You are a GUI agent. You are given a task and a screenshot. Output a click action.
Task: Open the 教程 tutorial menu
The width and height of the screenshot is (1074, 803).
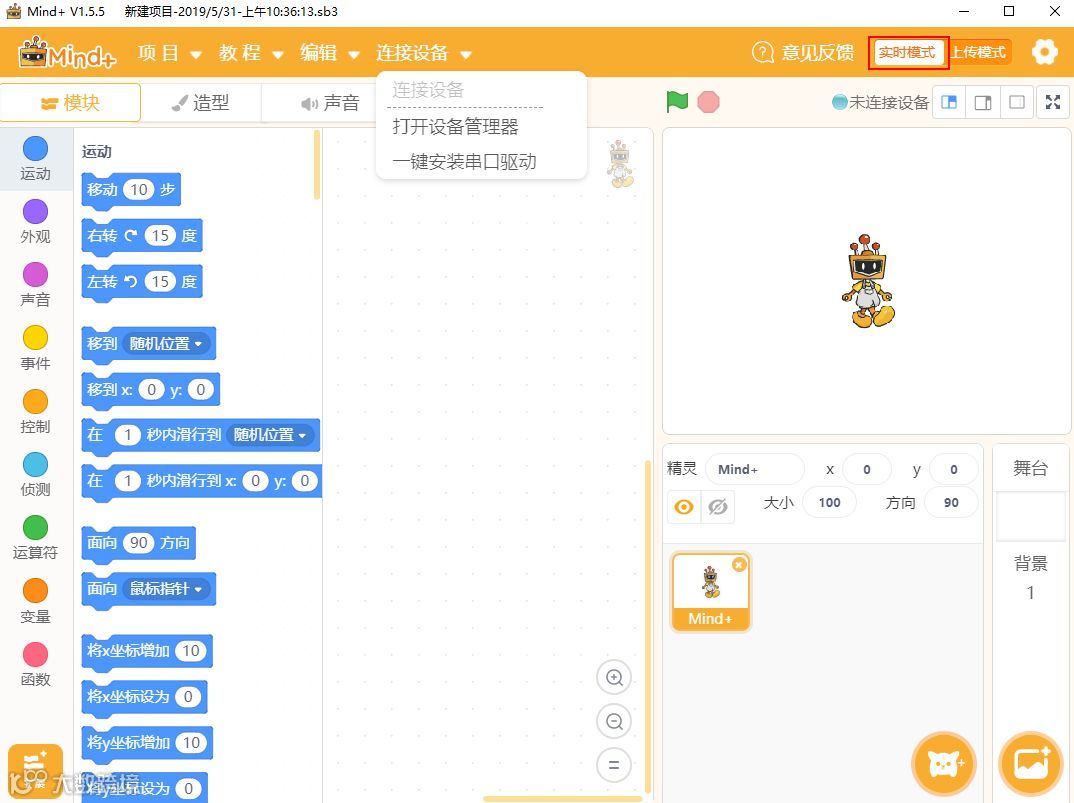251,53
